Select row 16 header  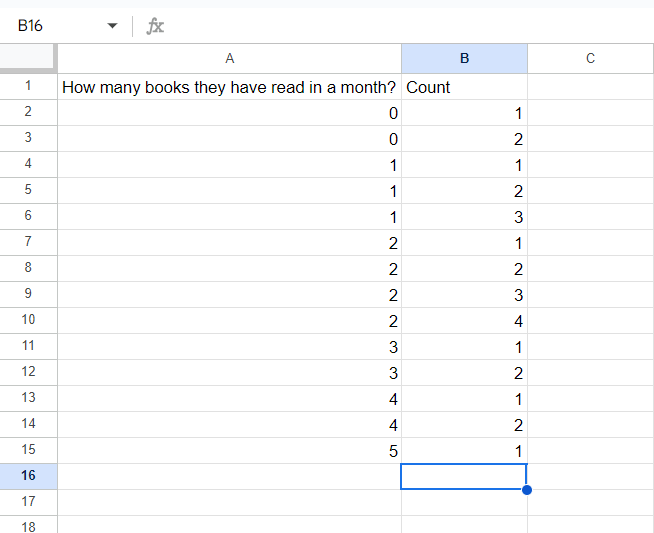pyautogui.click(x=28, y=477)
